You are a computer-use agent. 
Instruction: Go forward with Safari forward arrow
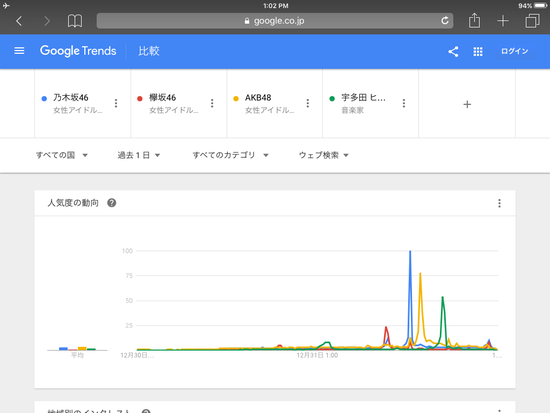click(x=47, y=21)
